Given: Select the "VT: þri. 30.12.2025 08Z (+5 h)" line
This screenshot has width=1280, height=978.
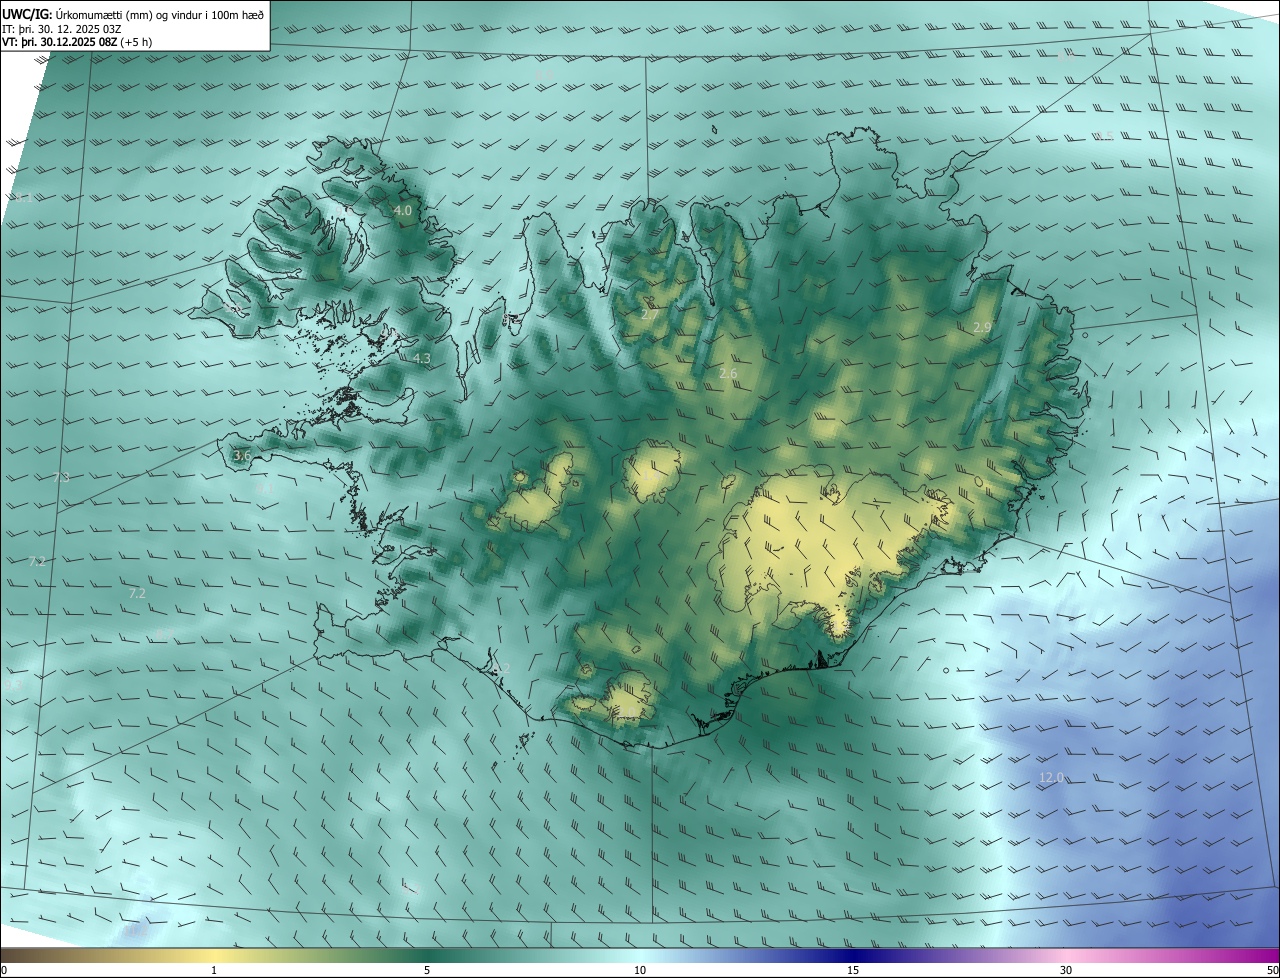Looking at the screenshot, I should [x=77, y=42].
